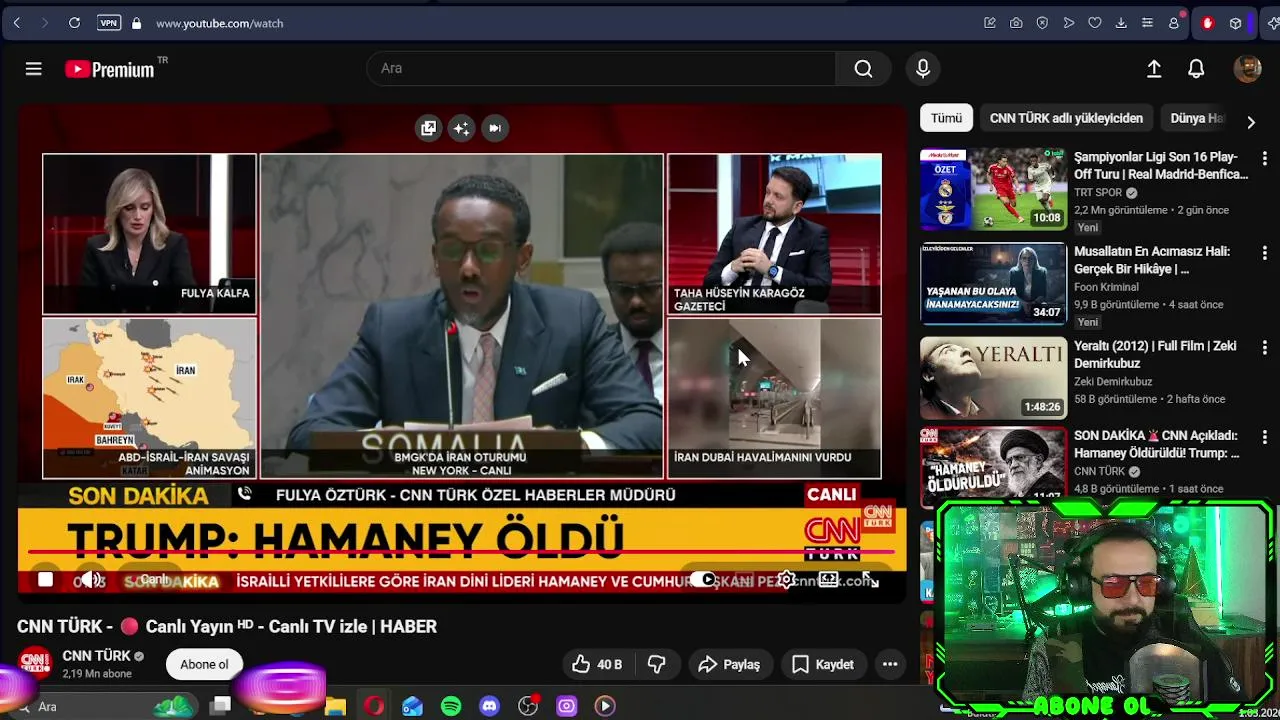Share with the Paylaş button
Screen dimensions: 1280x720
click(x=729, y=664)
